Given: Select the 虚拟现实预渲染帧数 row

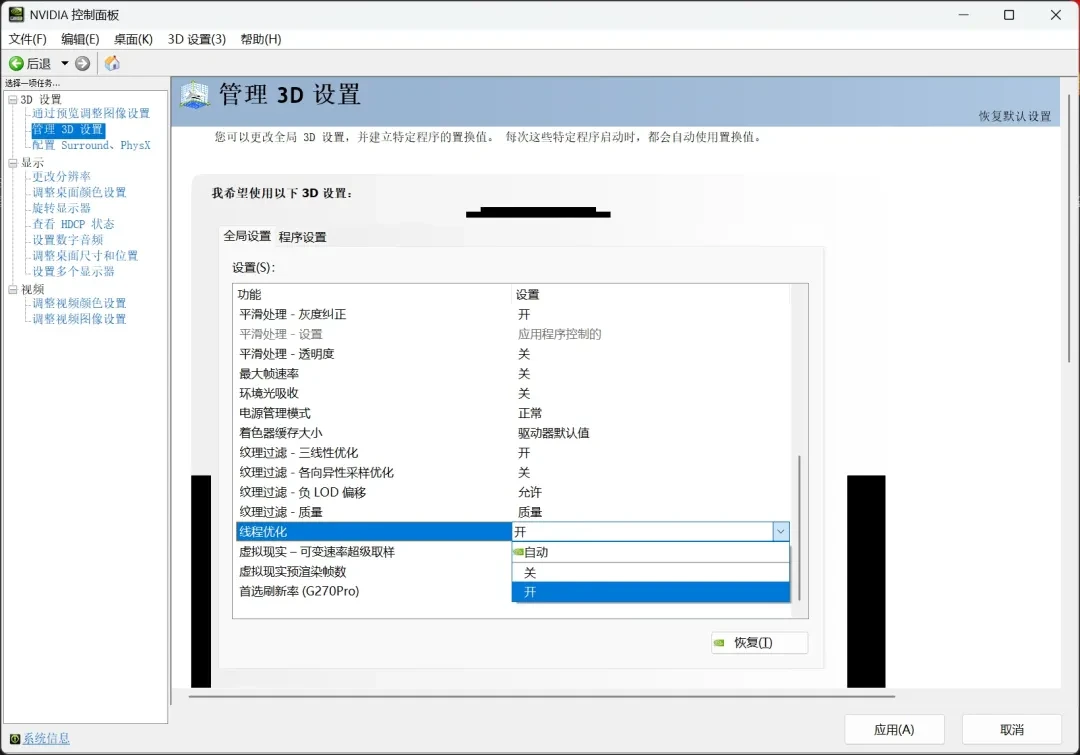Looking at the screenshot, I should coord(373,572).
